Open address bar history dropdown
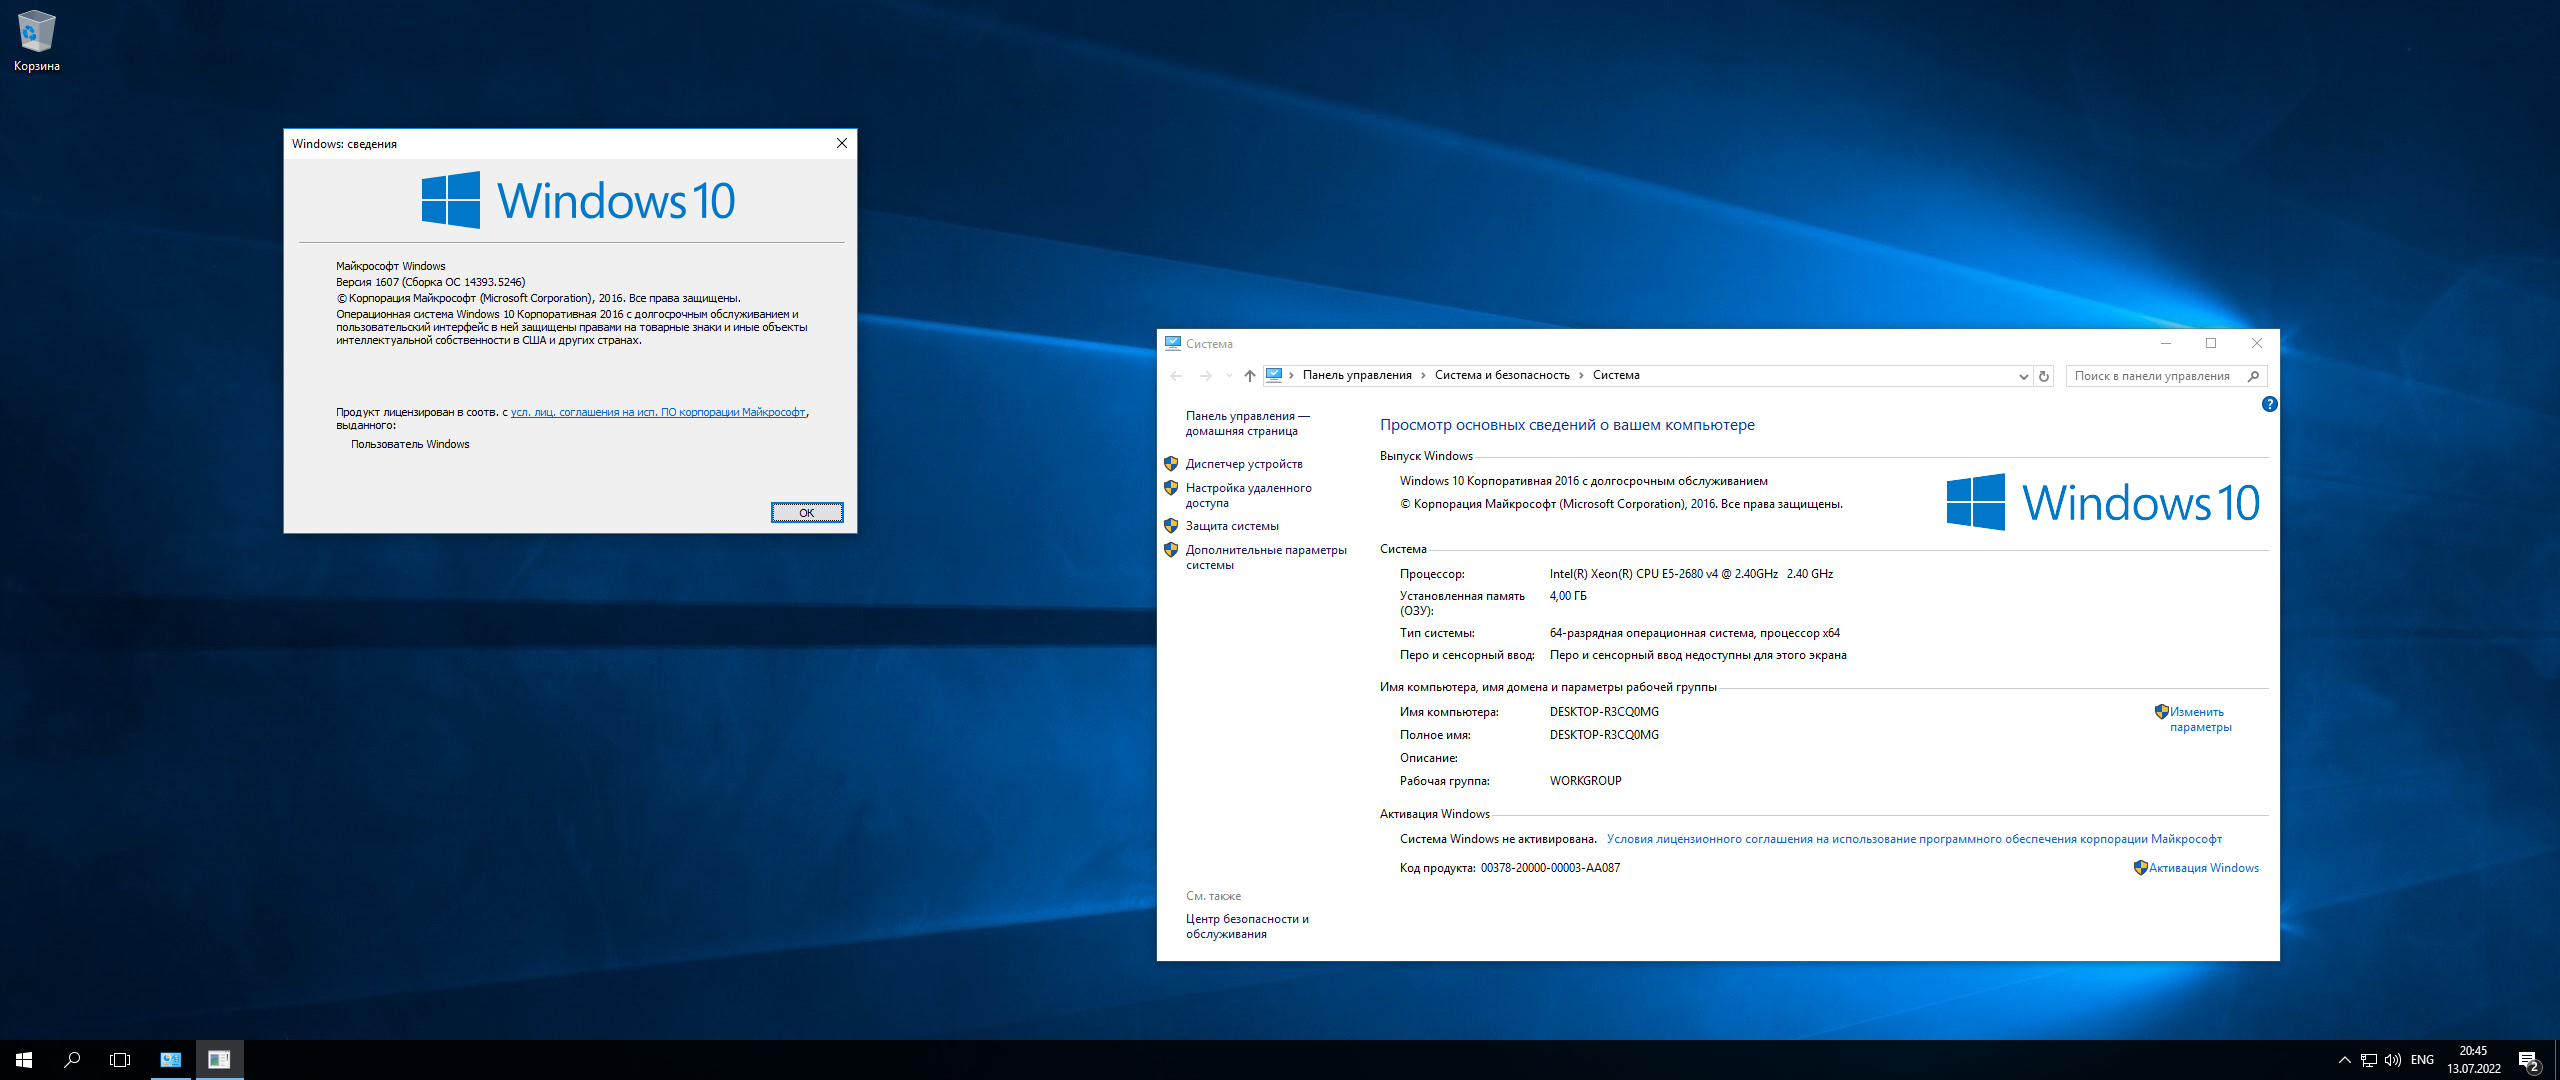Image resolution: width=2560 pixels, height=1080 pixels. coord(2023,376)
